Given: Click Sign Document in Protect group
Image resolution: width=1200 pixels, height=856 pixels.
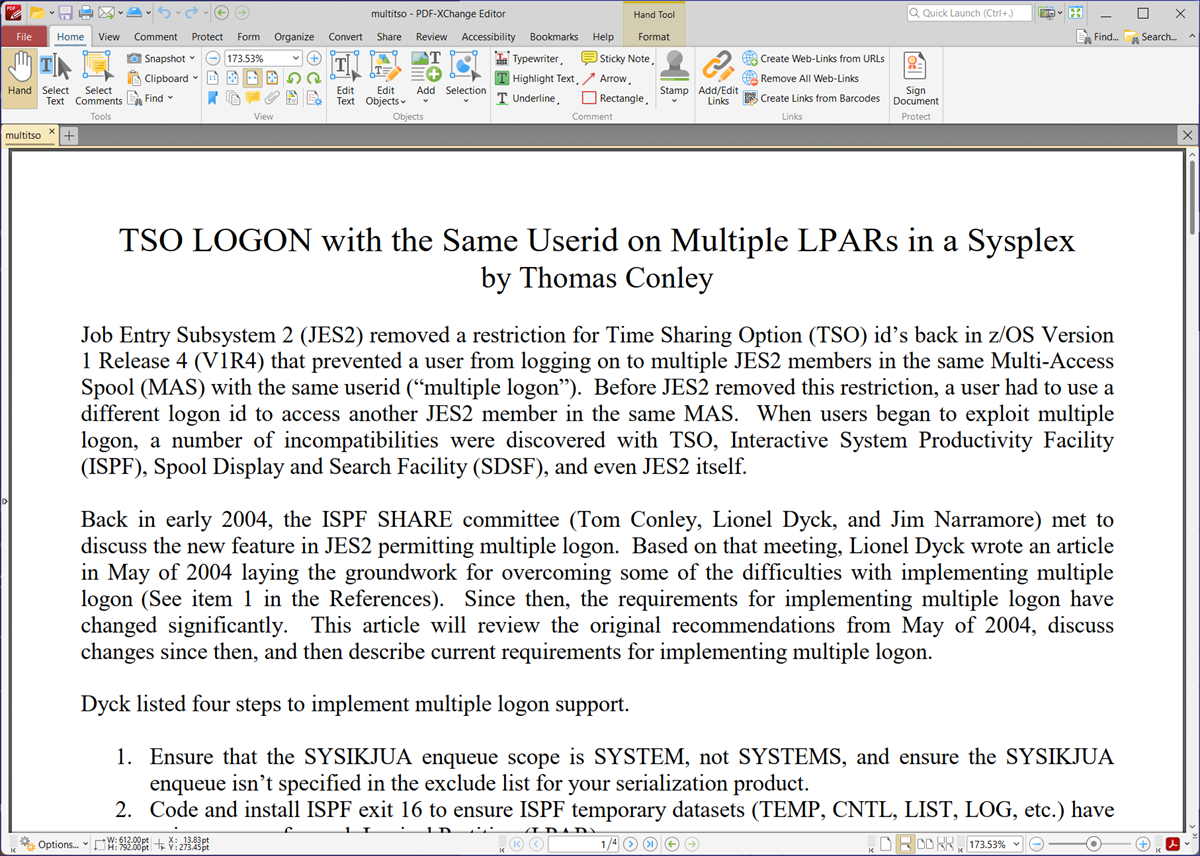Looking at the screenshot, I should click(x=916, y=78).
